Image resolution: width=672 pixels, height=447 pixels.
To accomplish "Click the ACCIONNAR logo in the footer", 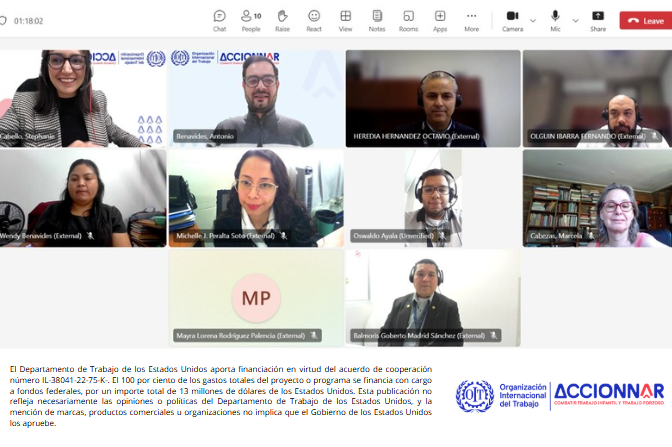I will (x=609, y=394).
